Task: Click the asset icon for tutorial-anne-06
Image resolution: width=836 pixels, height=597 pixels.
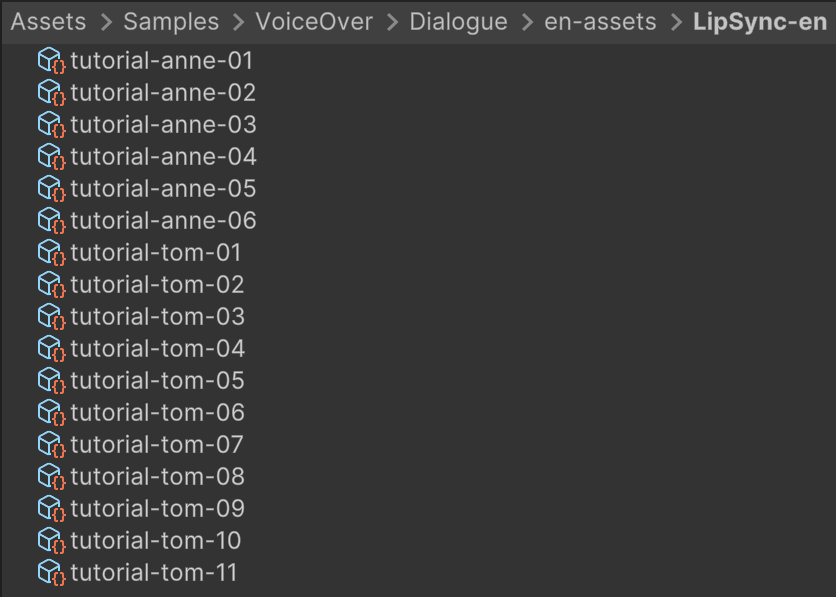Action: (50, 221)
